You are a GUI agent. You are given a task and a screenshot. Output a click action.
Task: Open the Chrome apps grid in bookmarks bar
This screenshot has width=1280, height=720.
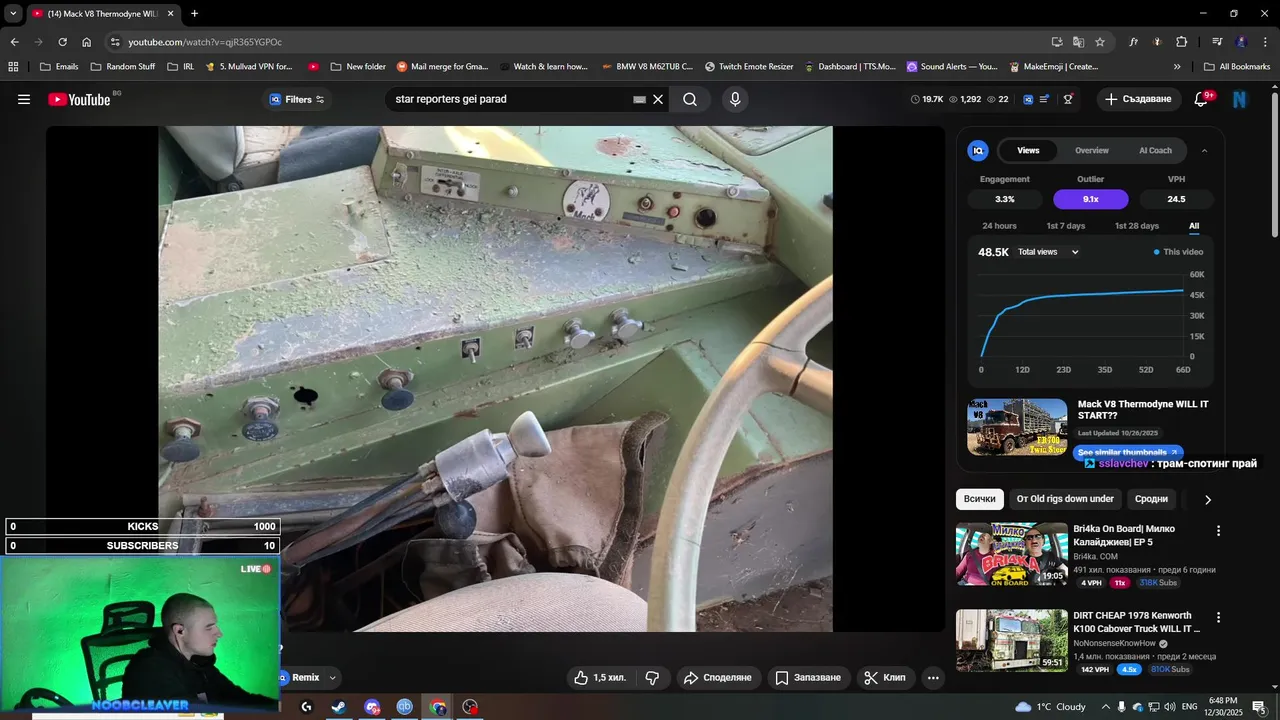pyautogui.click(x=13, y=67)
